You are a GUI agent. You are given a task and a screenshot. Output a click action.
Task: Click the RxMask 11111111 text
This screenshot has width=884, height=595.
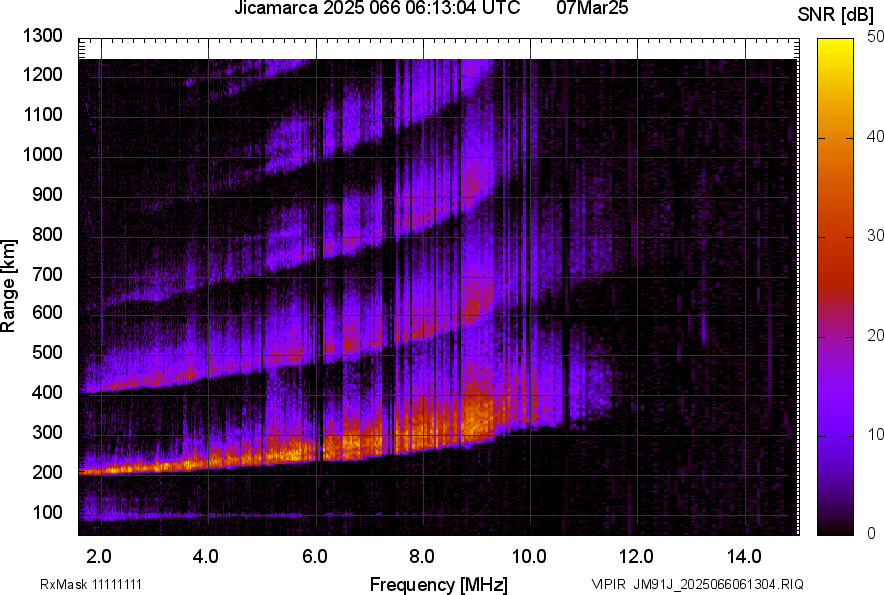(97, 584)
